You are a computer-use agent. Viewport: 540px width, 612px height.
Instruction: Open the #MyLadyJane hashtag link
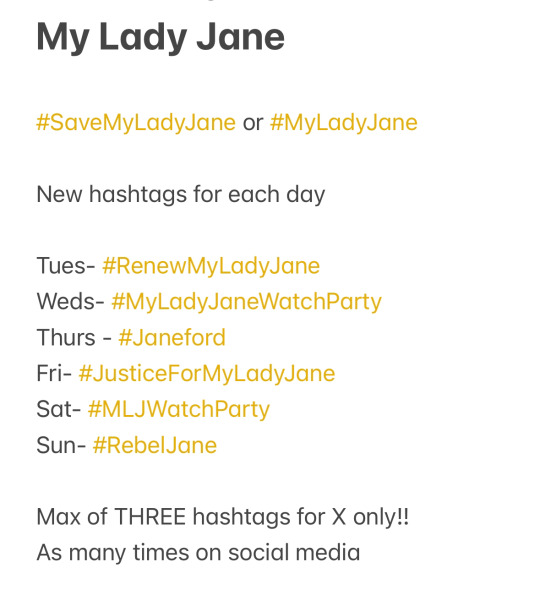pyautogui.click(x=344, y=123)
